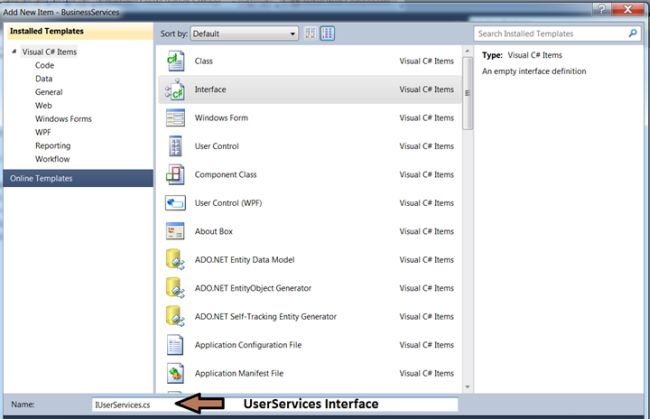Click 'ADO.NET Self-Tracking Entity Generator' text
650x419 pixels.
[x=266, y=317]
